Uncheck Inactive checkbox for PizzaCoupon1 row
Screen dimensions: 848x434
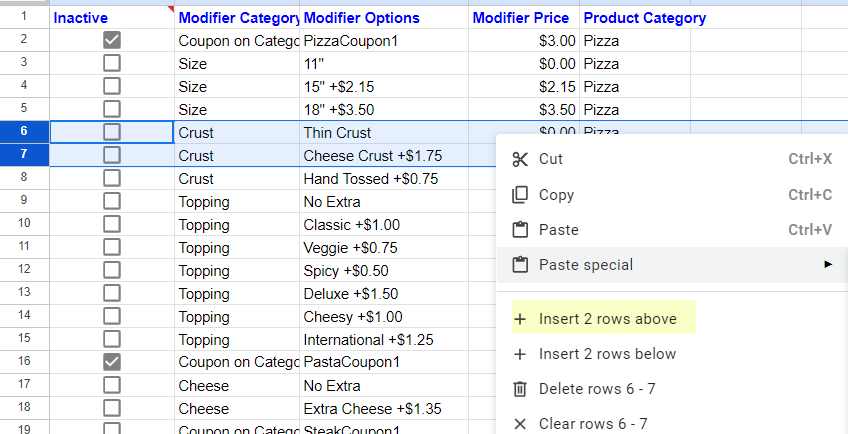pyautogui.click(x=112, y=41)
